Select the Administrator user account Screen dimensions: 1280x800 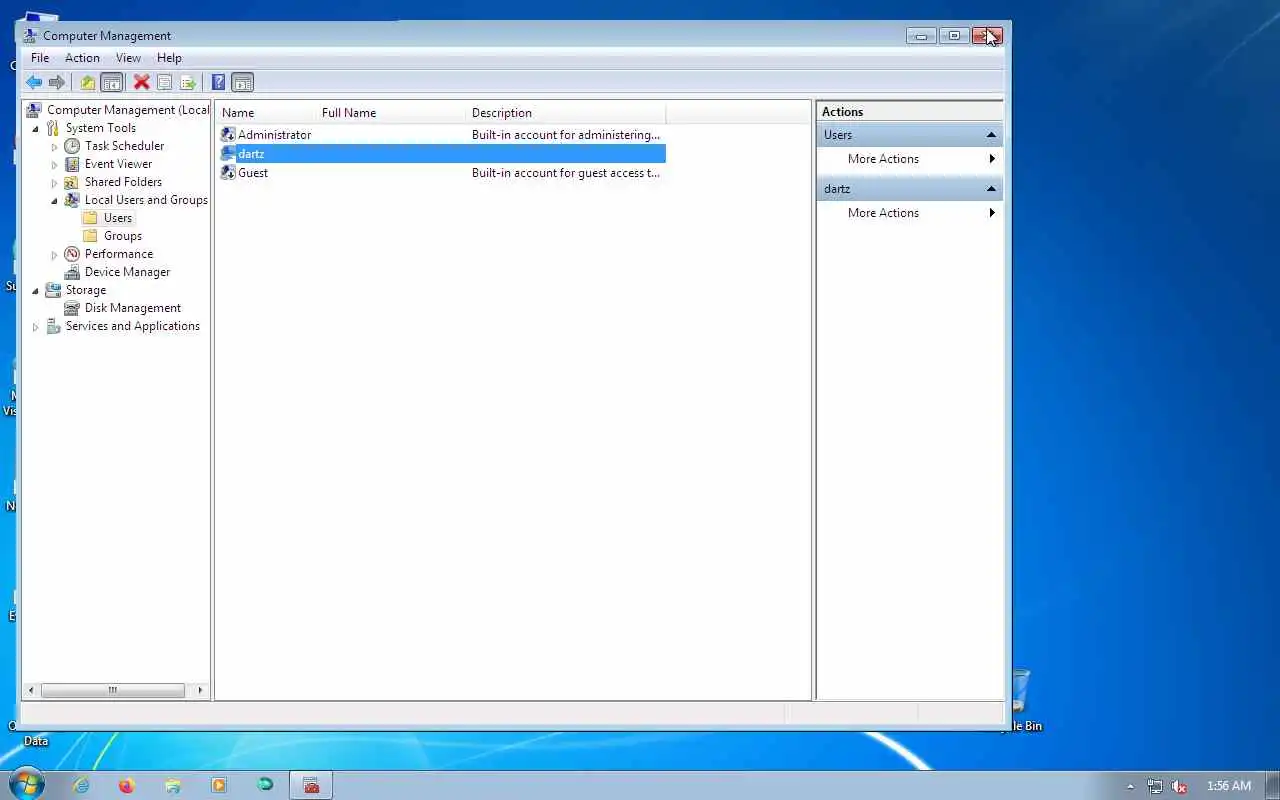(x=274, y=135)
